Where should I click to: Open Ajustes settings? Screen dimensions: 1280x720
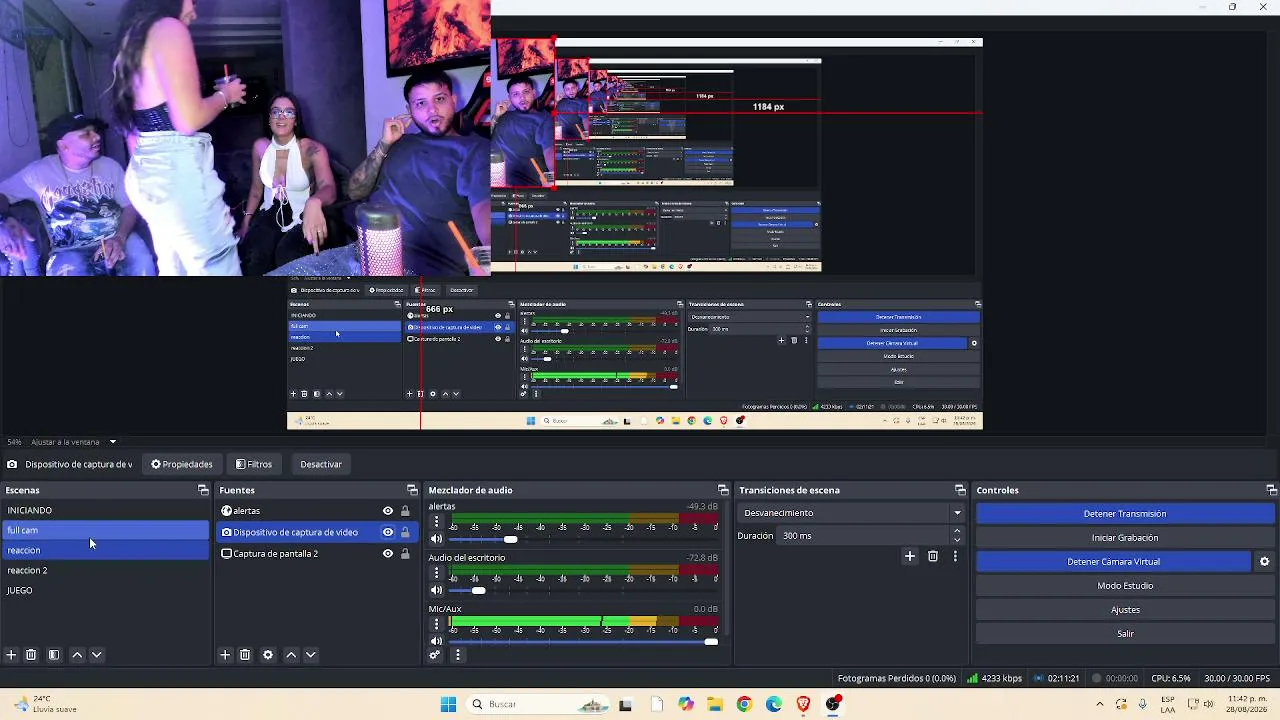pos(1125,610)
